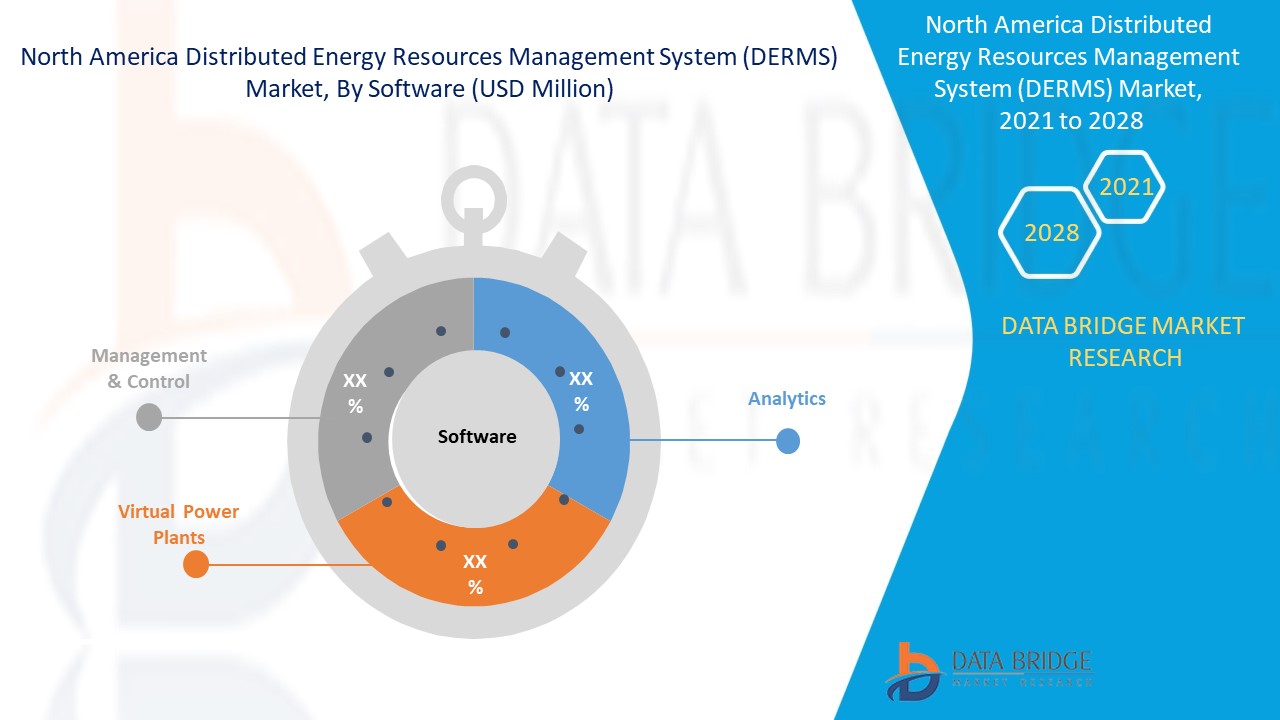Click the orange Virtual Power Plants legend dot
Image resolution: width=1280 pixels, height=720 pixels.
[x=196, y=564]
